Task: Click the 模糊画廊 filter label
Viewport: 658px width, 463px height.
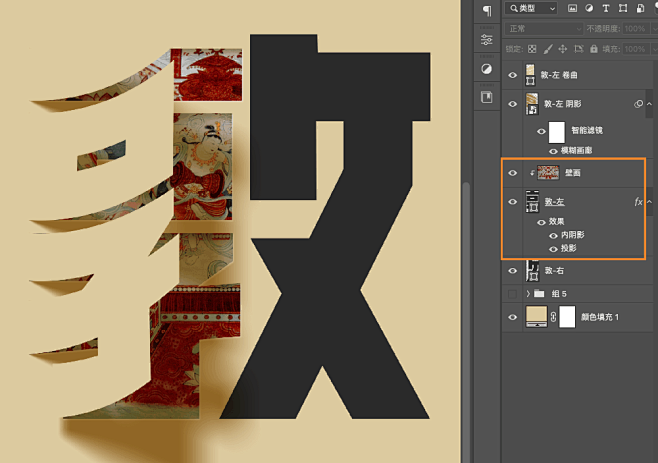Action: (x=576, y=151)
